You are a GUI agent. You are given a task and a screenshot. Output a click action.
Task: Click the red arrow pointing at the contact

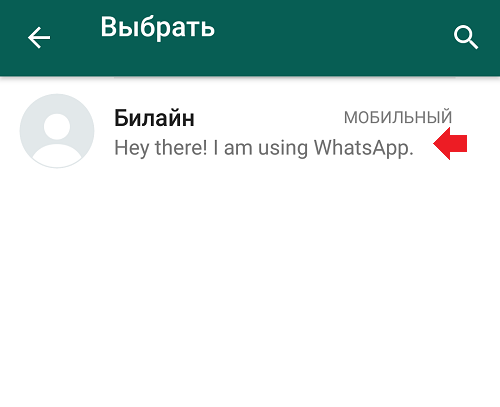[450, 144]
